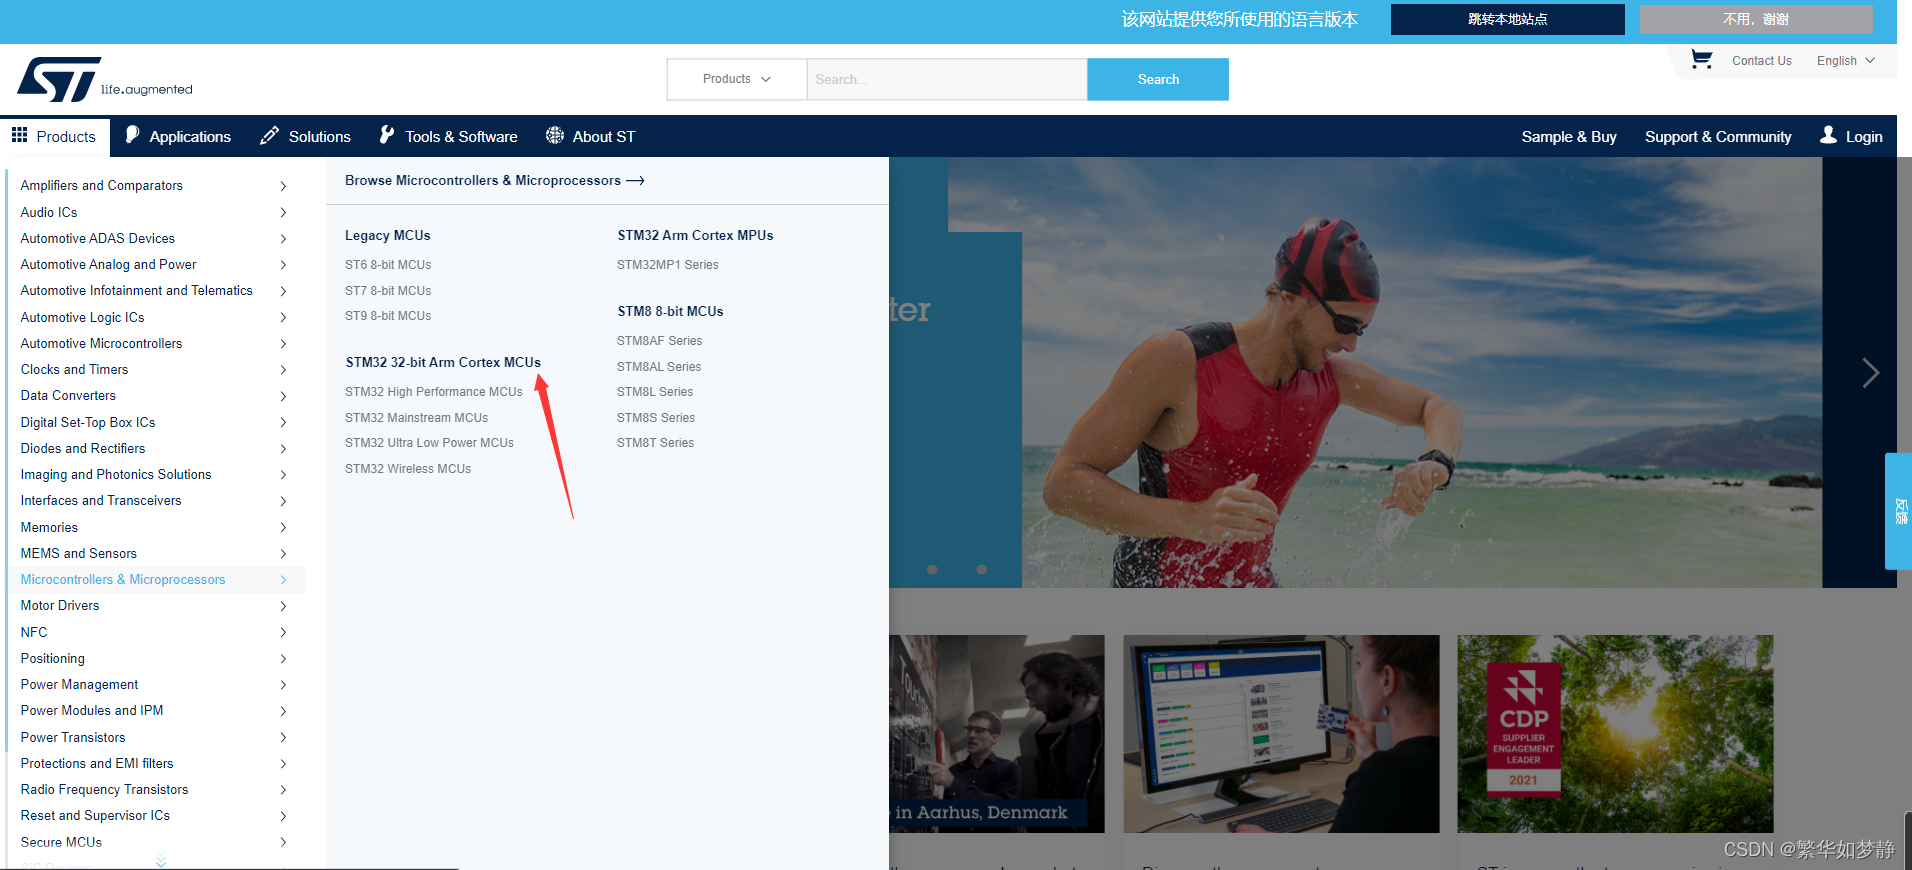
Task: Click the arrow beside Browse Microcontrollers & Microprocessors
Action: pyautogui.click(x=635, y=181)
